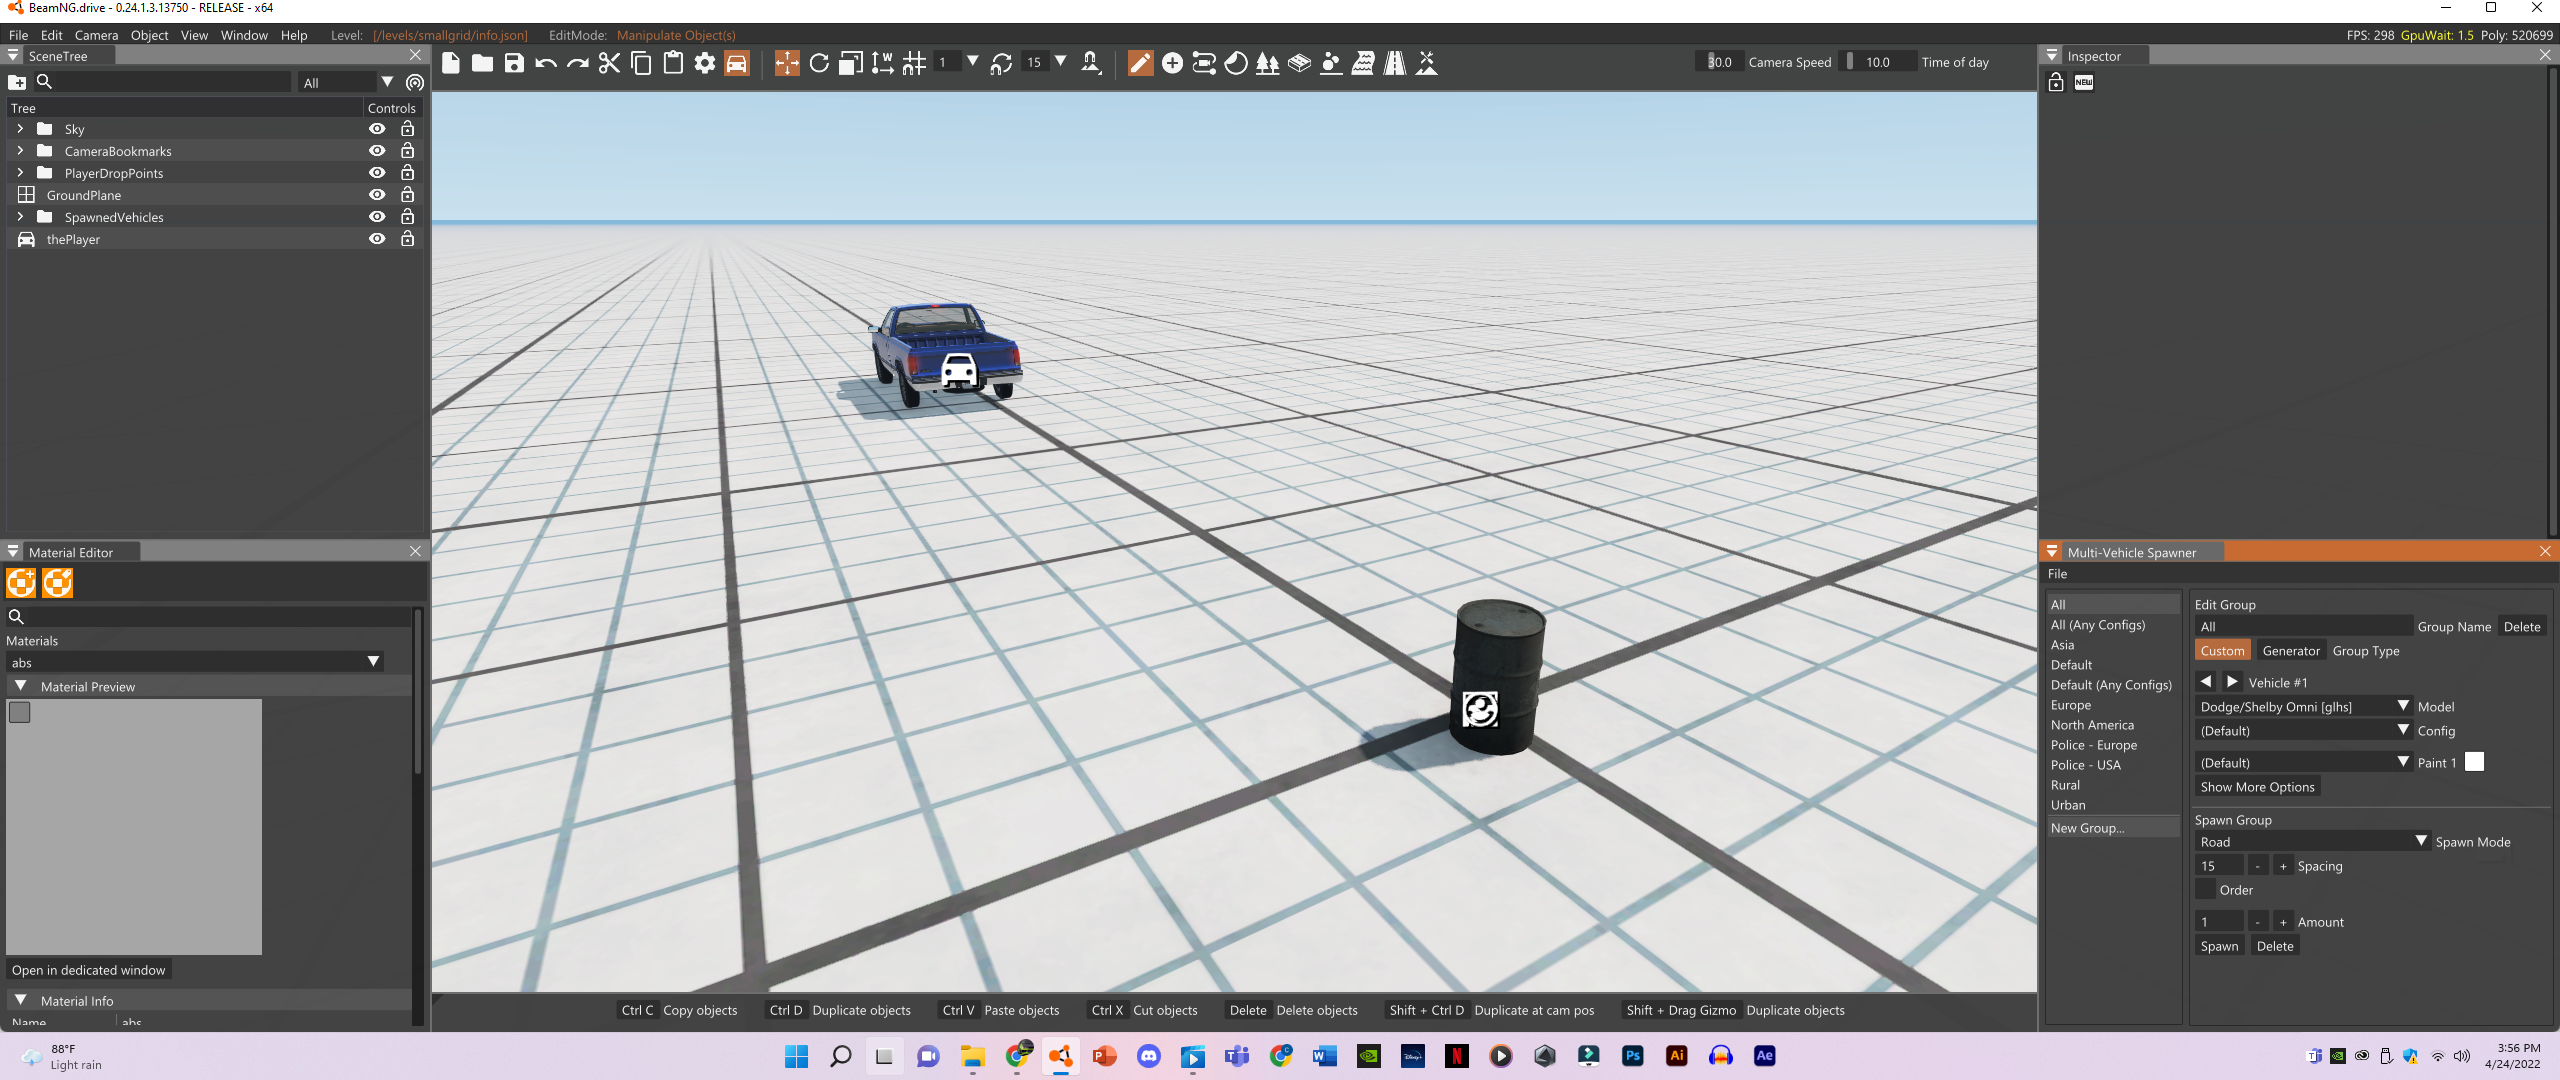Hide the Sky folder with eye icon
The image size is (2560, 1080).
[377, 129]
